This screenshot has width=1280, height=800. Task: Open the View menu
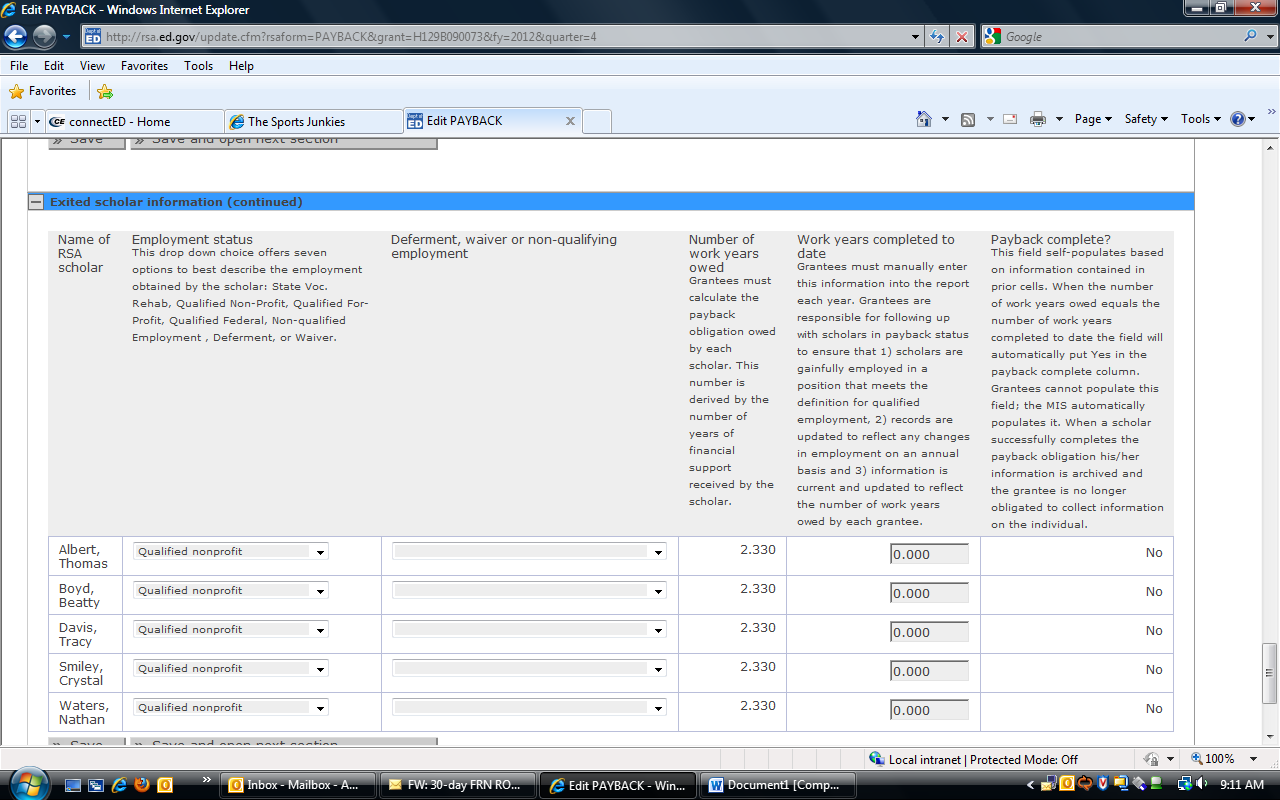tap(92, 66)
